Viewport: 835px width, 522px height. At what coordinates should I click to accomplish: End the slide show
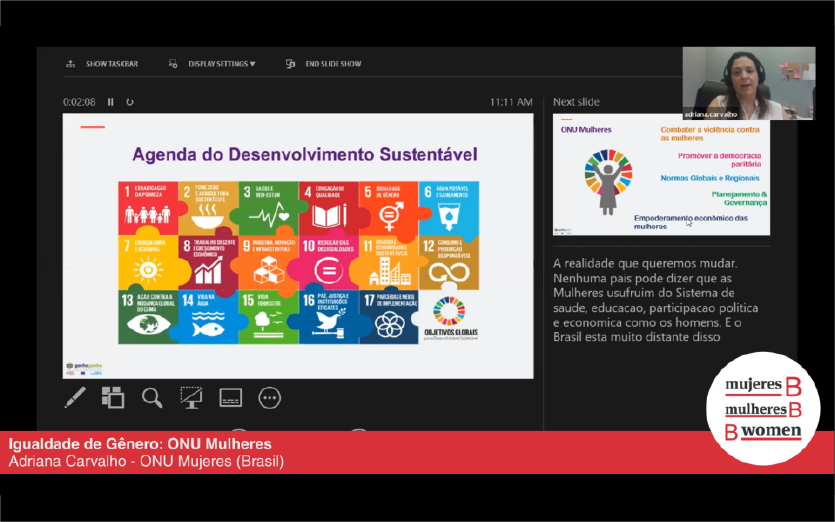tap(333, 64)
